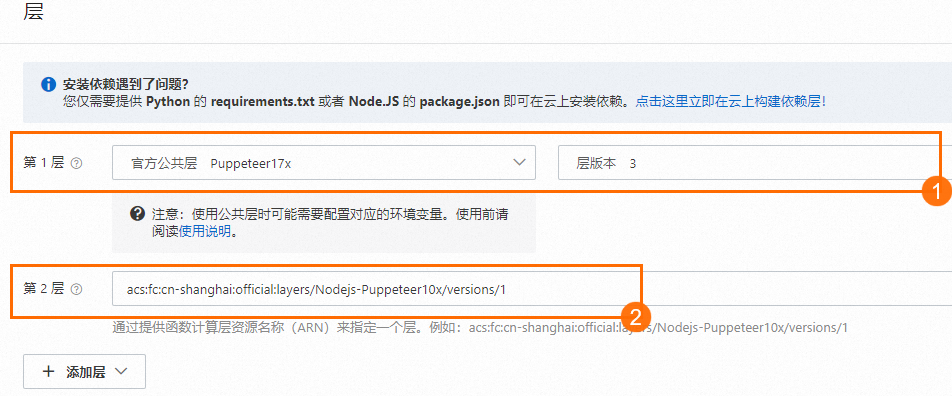Viewport: 952px width, 396px height.
Task: Open the 层版本 3 version selector
Action: click(755, 163)
